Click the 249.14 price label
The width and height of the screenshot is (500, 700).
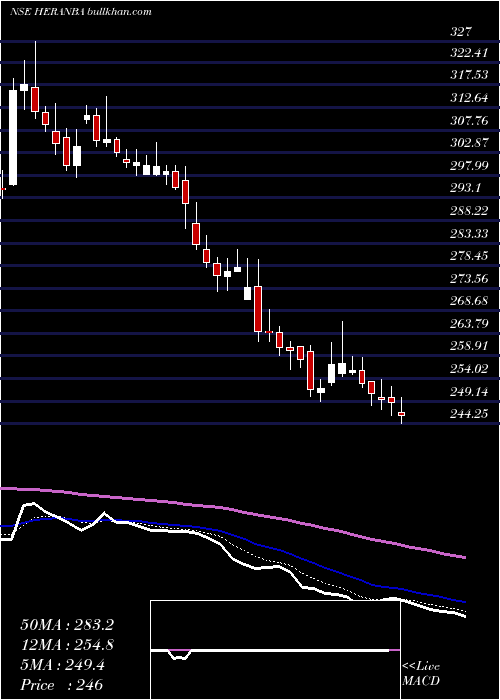tap(469, 392)
